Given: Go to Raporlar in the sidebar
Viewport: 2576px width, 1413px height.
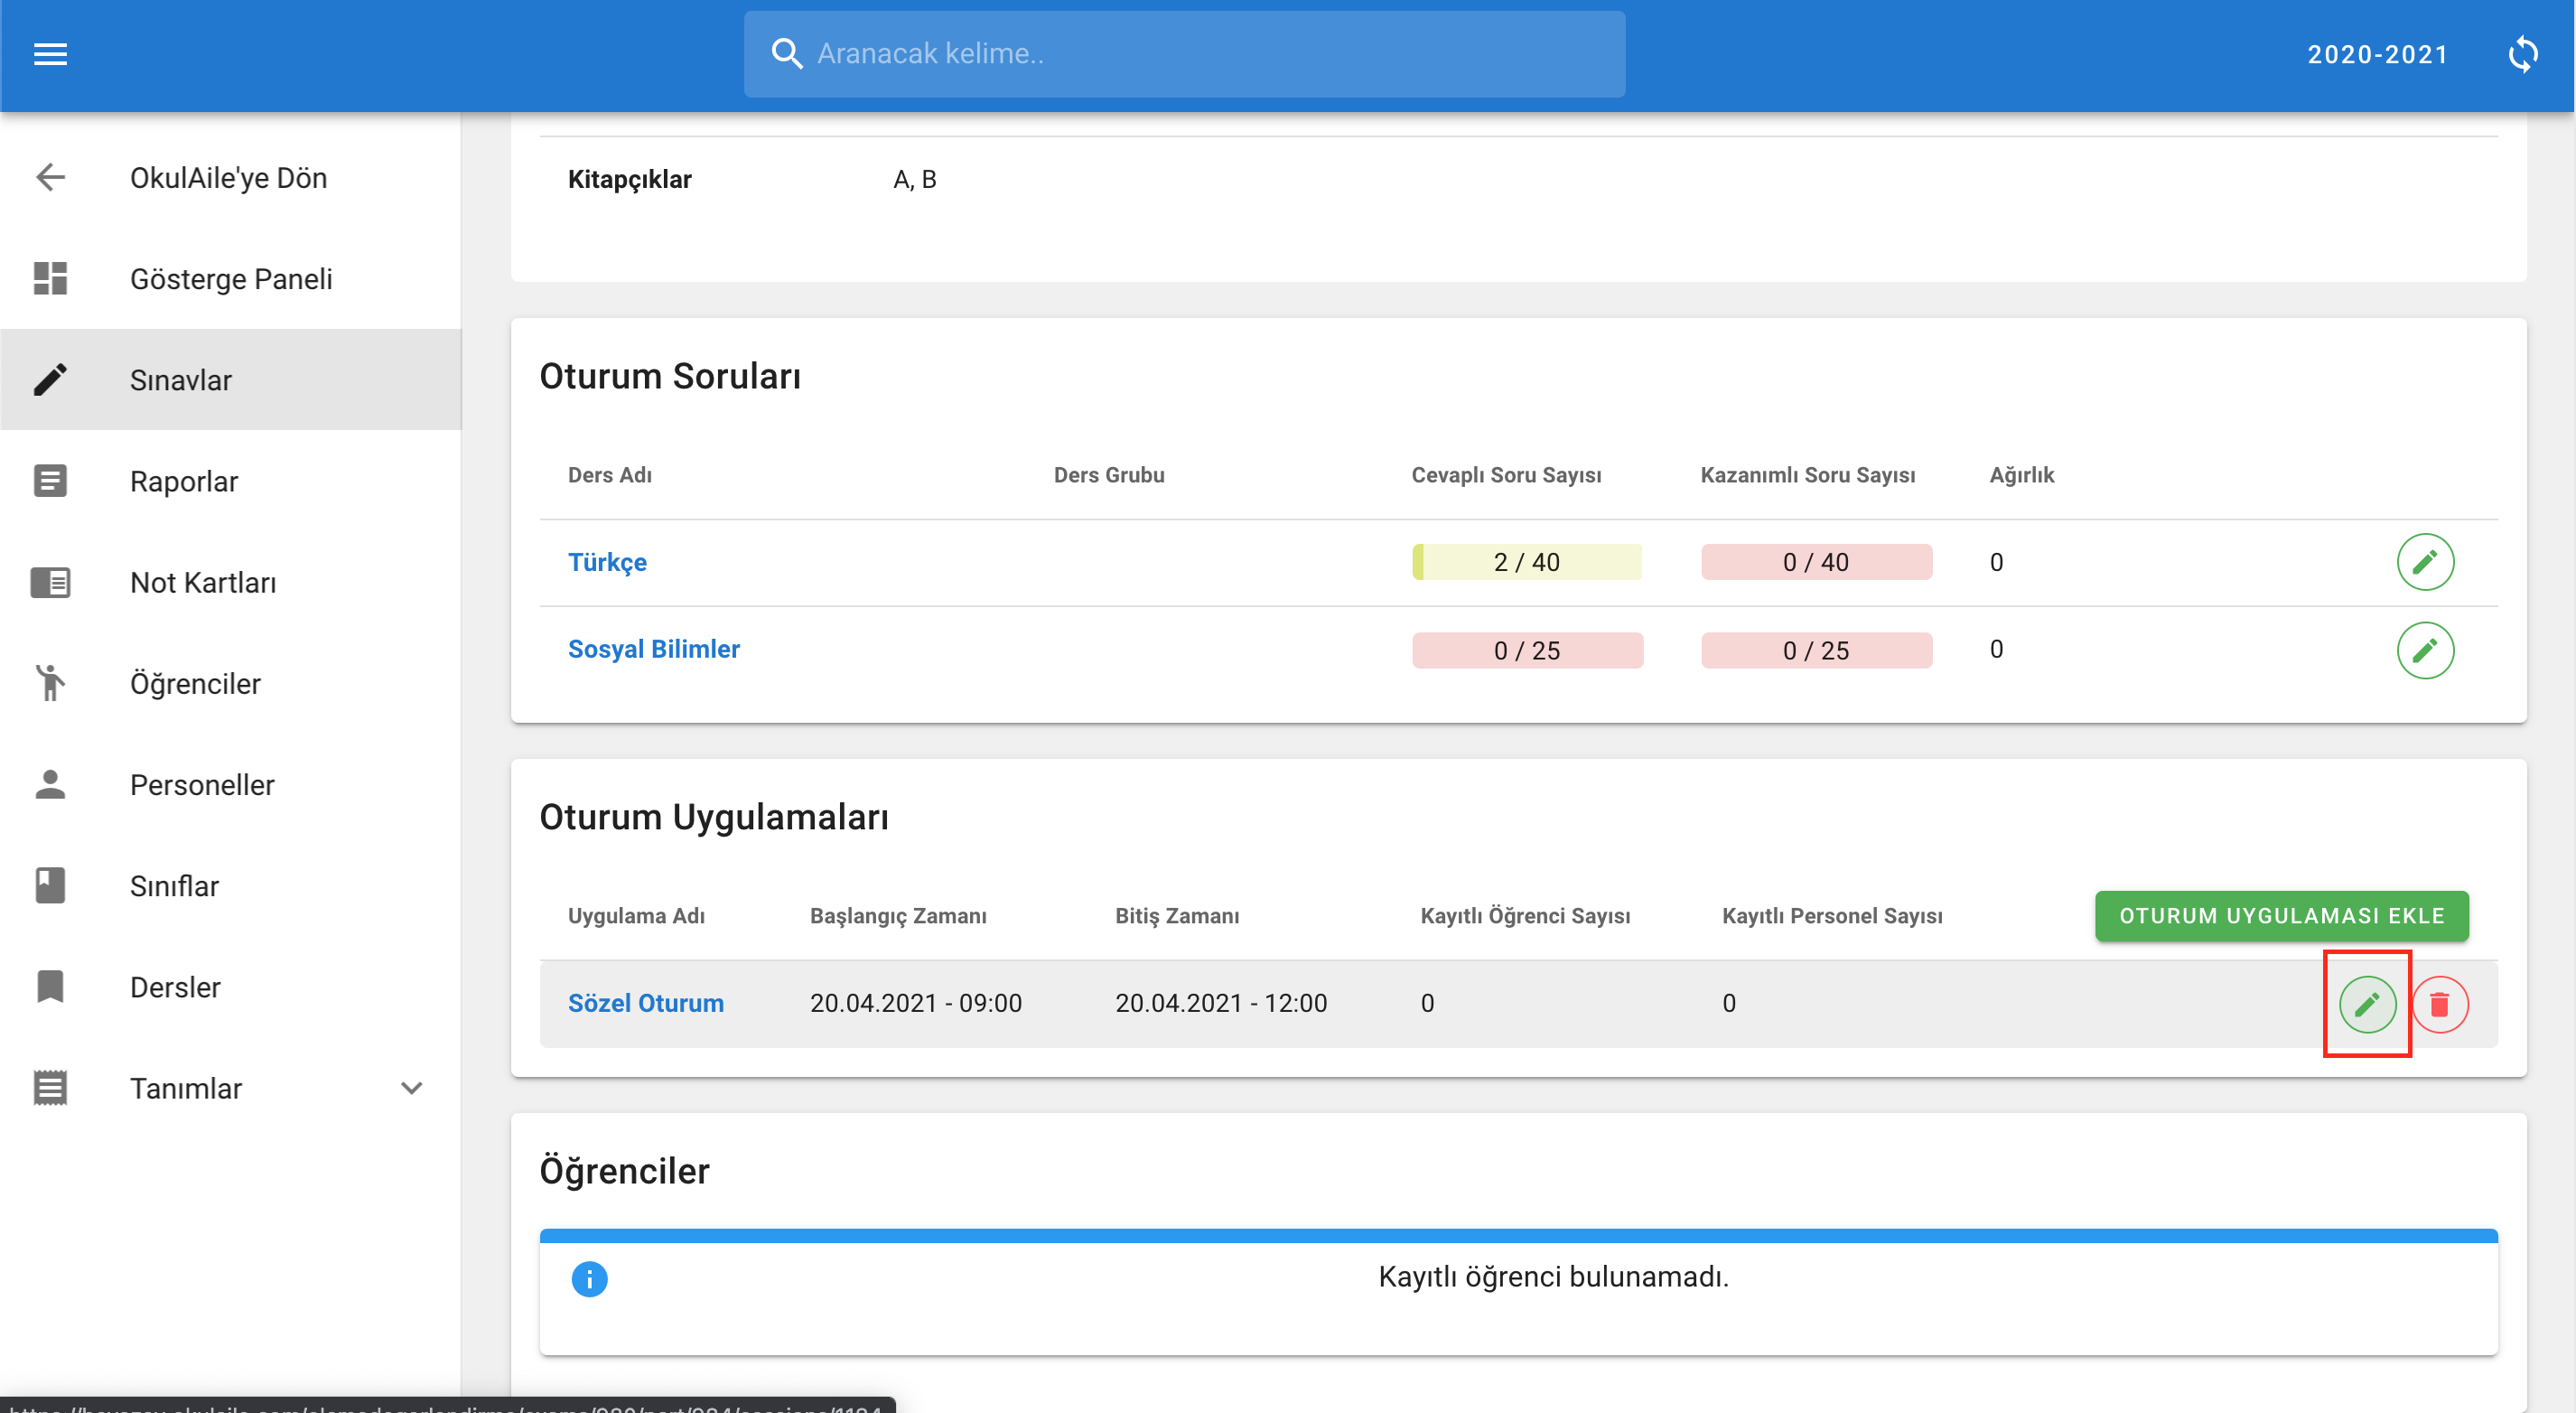Looking at the screenshot, I should click(x=230, y=481).
